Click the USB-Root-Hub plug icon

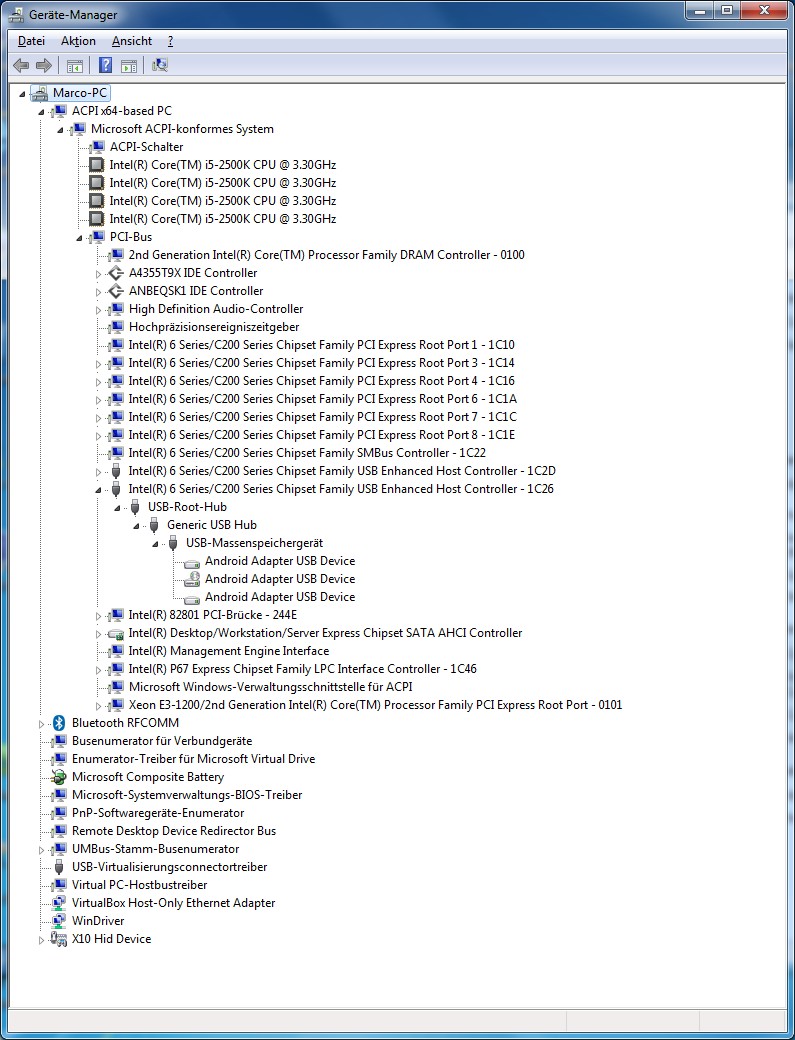pyautogui.click(x=135, y=507)
